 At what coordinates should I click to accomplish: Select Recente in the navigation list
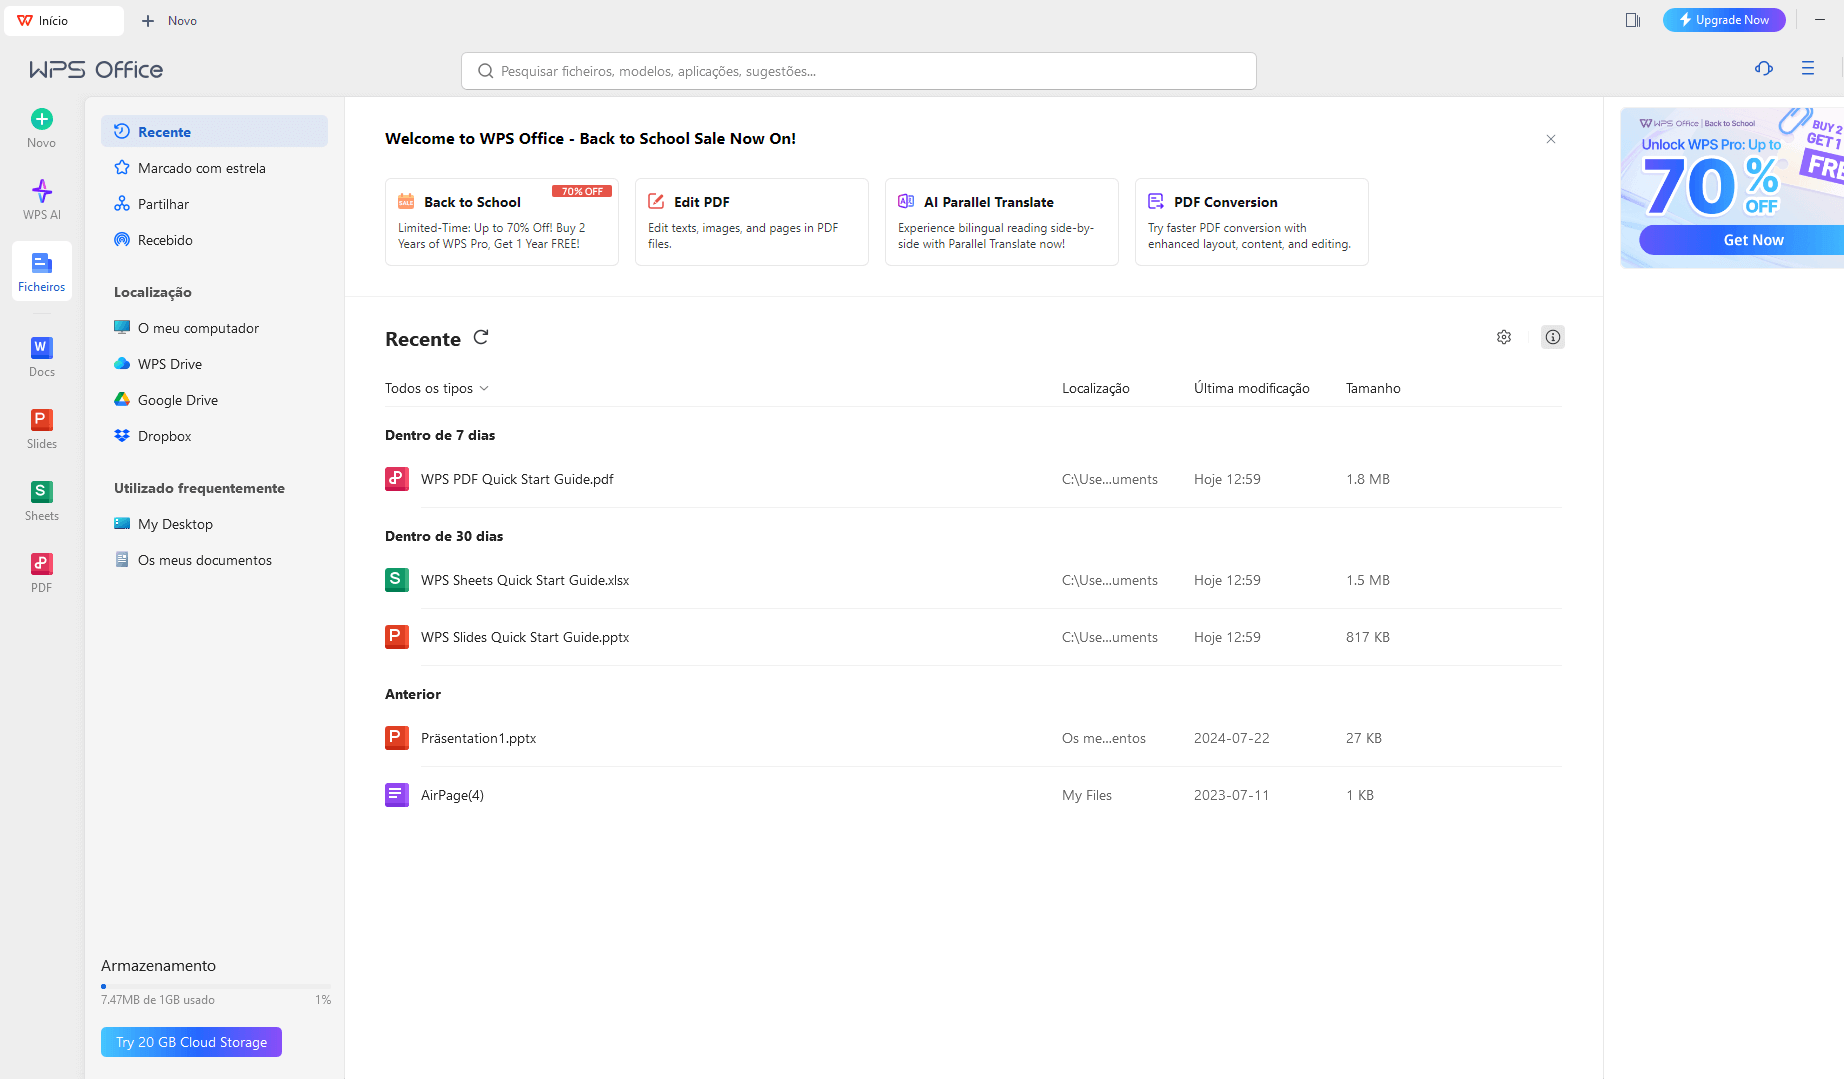(x=214, y=132)
